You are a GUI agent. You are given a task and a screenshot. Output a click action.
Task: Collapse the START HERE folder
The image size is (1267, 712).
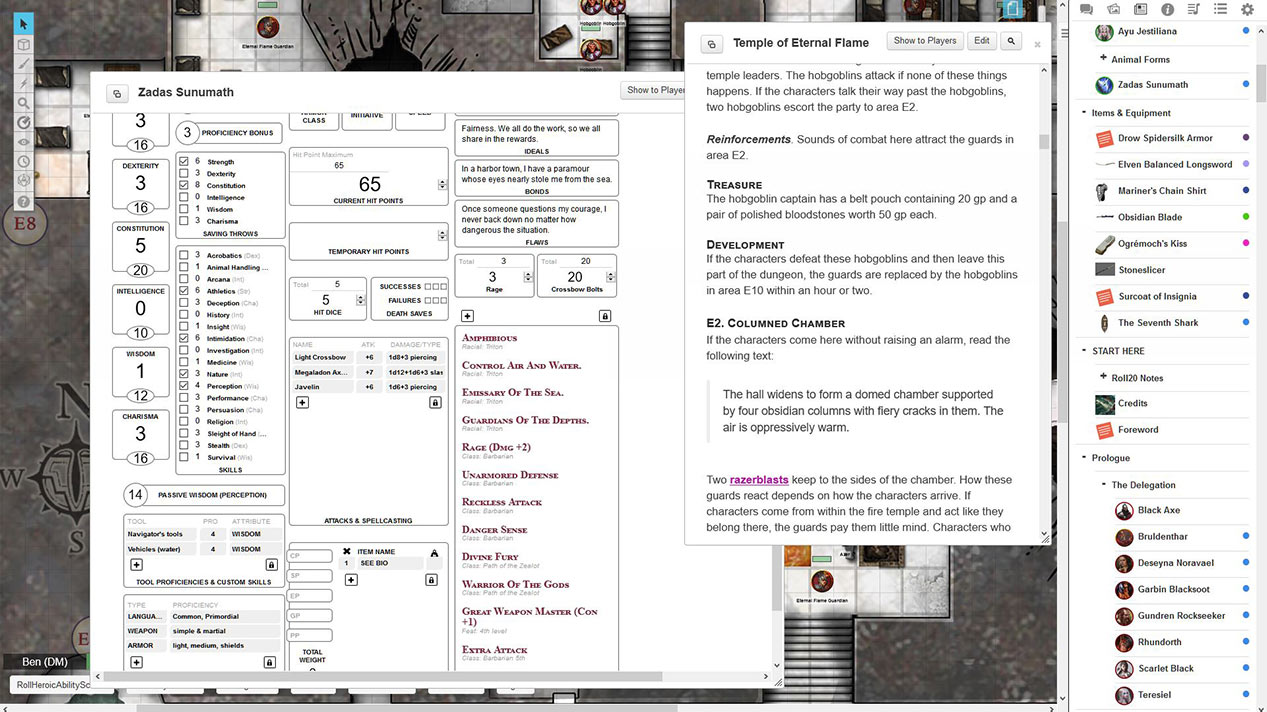click(x=1084, y=351)
